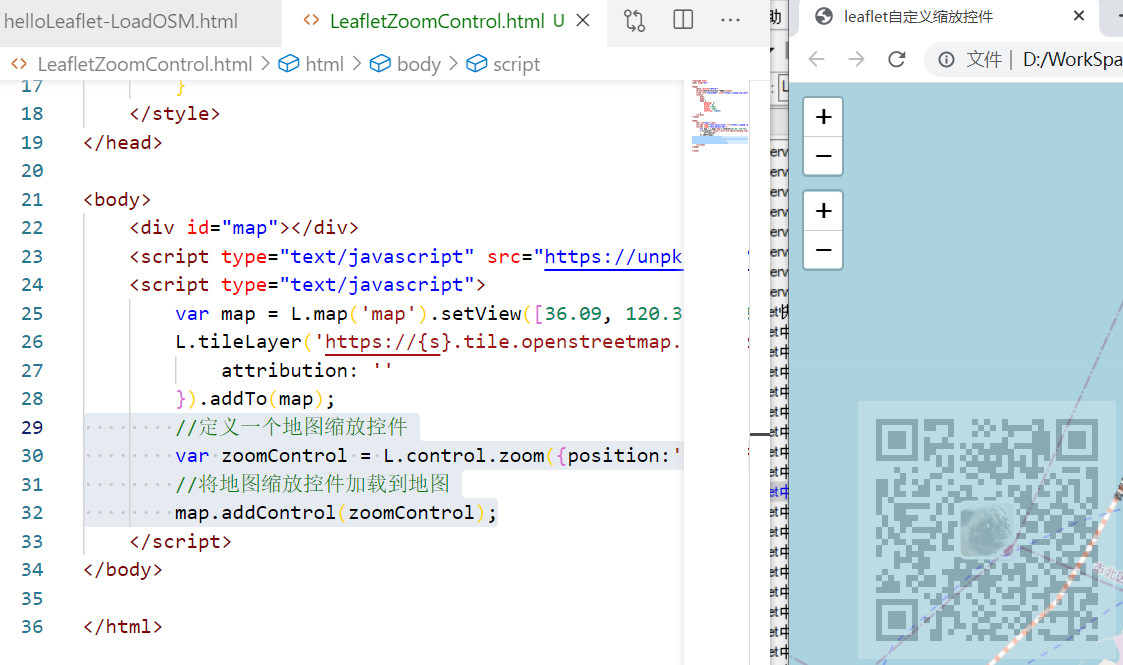Switch to helloLeaflet-LoadOSM.html editor tab
The width and height of the screenshot is (1123, 665).
pos(120,21)
